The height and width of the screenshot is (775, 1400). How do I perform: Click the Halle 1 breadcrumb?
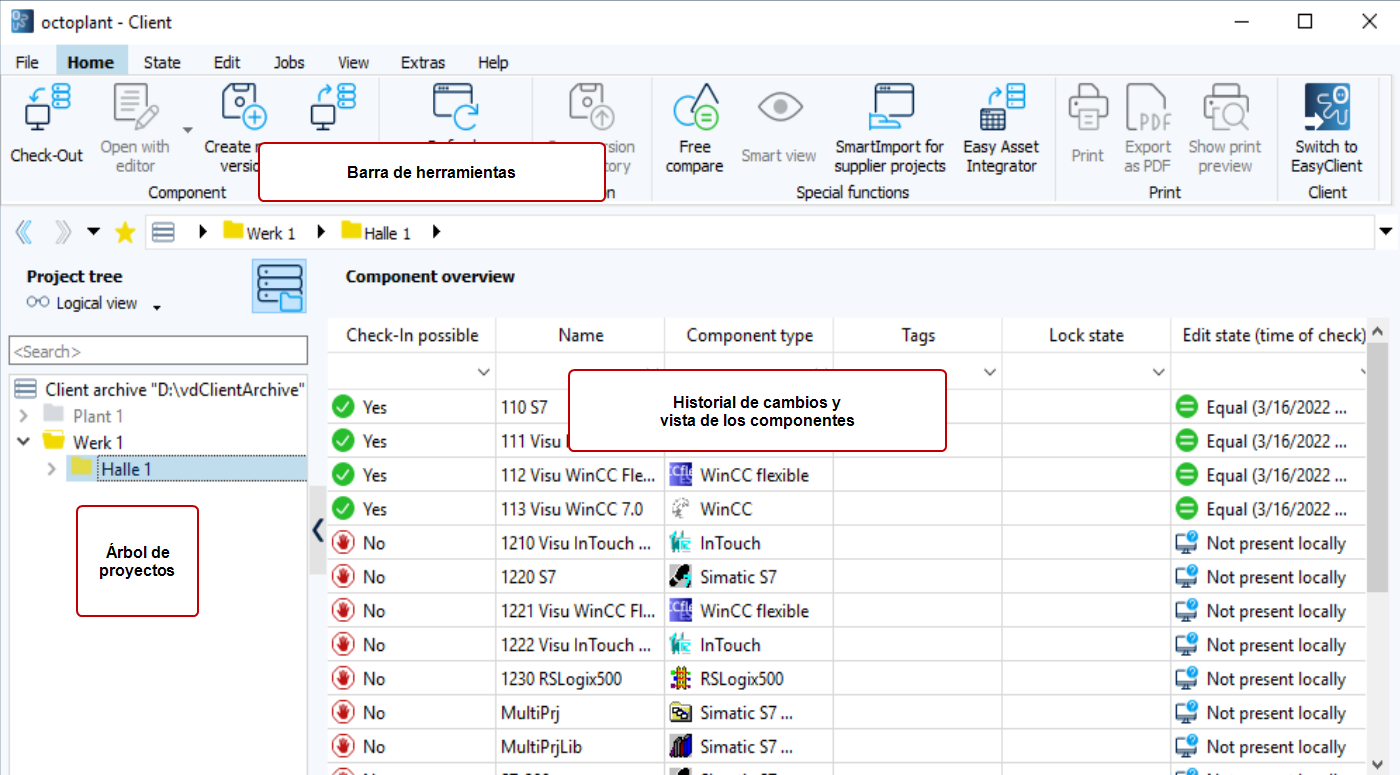click(x=376, y=232)
